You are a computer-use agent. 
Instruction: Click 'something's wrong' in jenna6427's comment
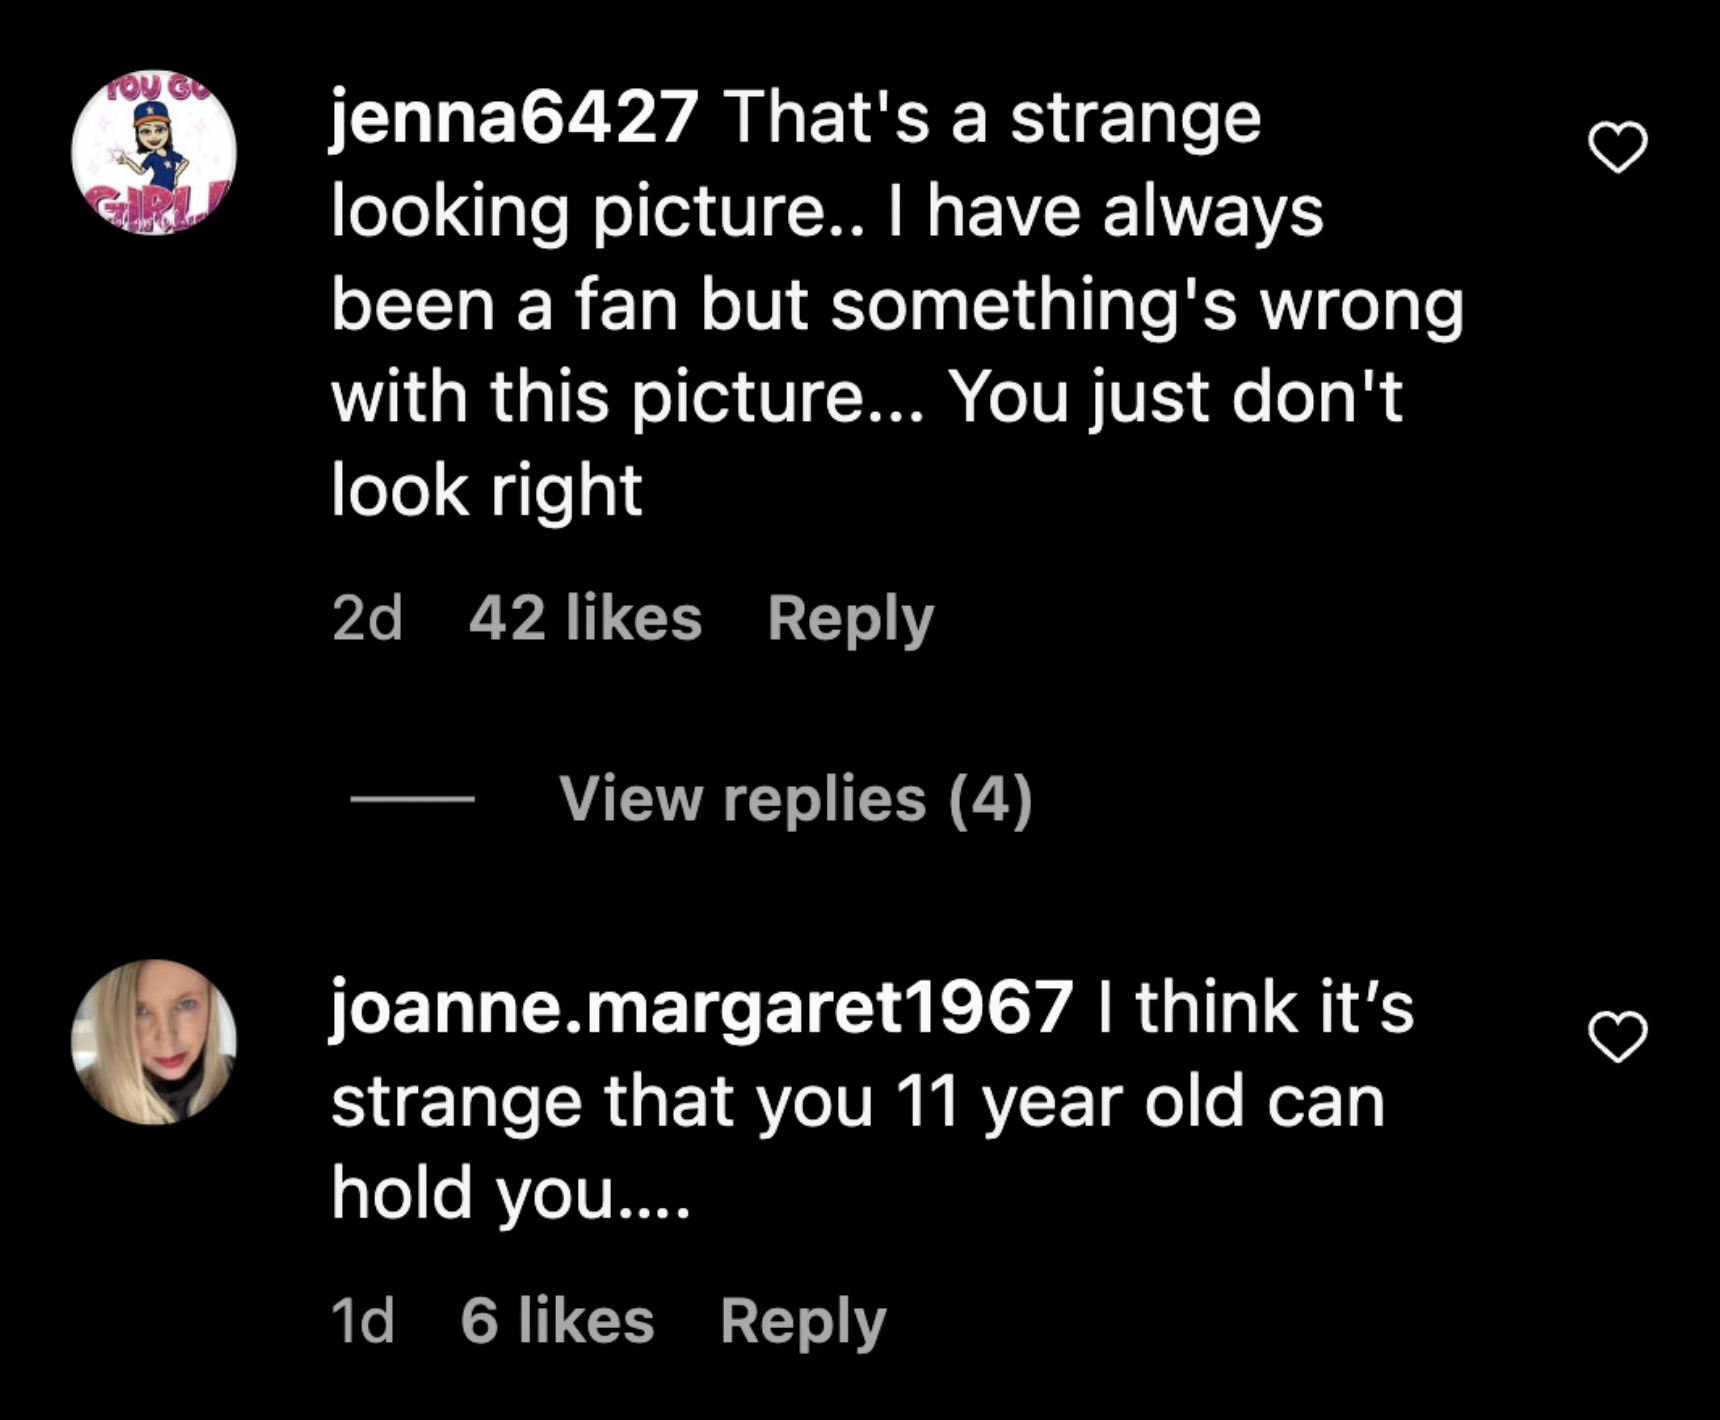tap(1146, 305)
